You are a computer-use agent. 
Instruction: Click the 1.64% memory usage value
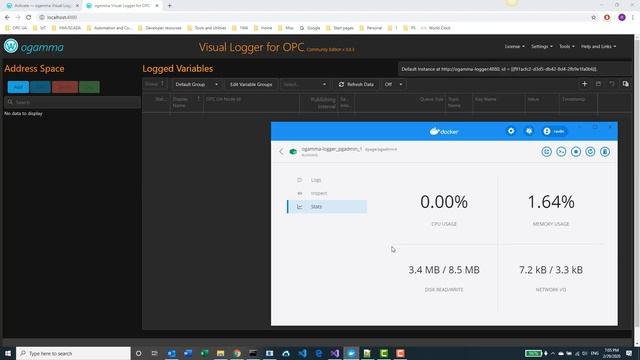point(551,202)
